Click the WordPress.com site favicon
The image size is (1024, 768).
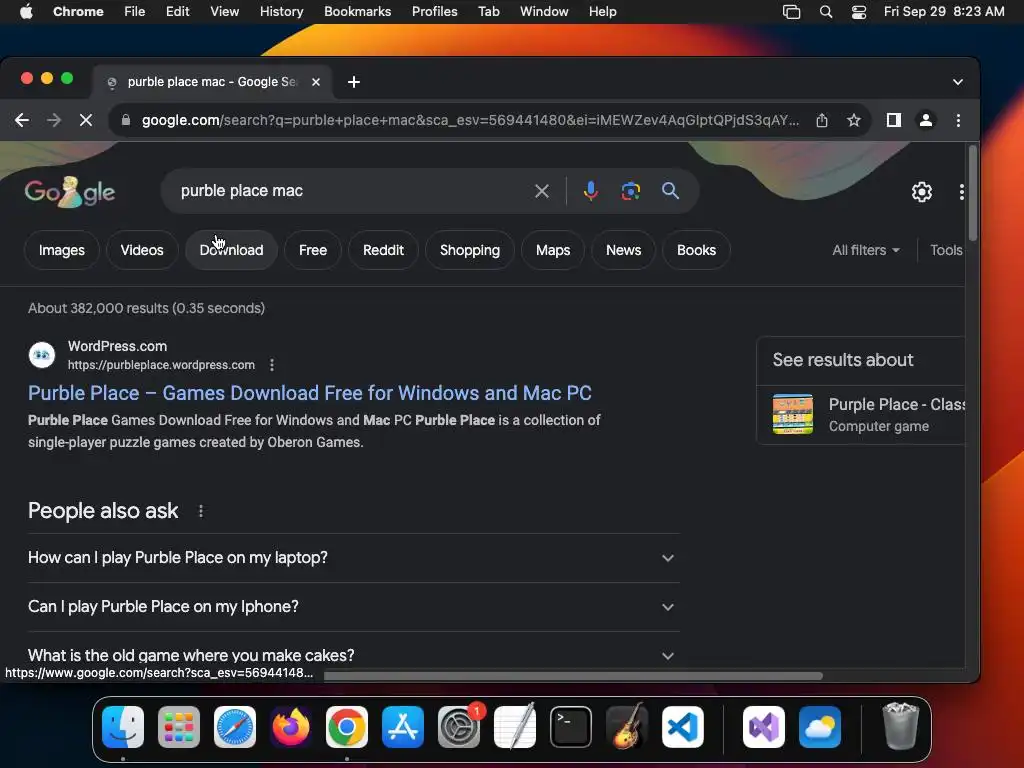pos(42,355)
